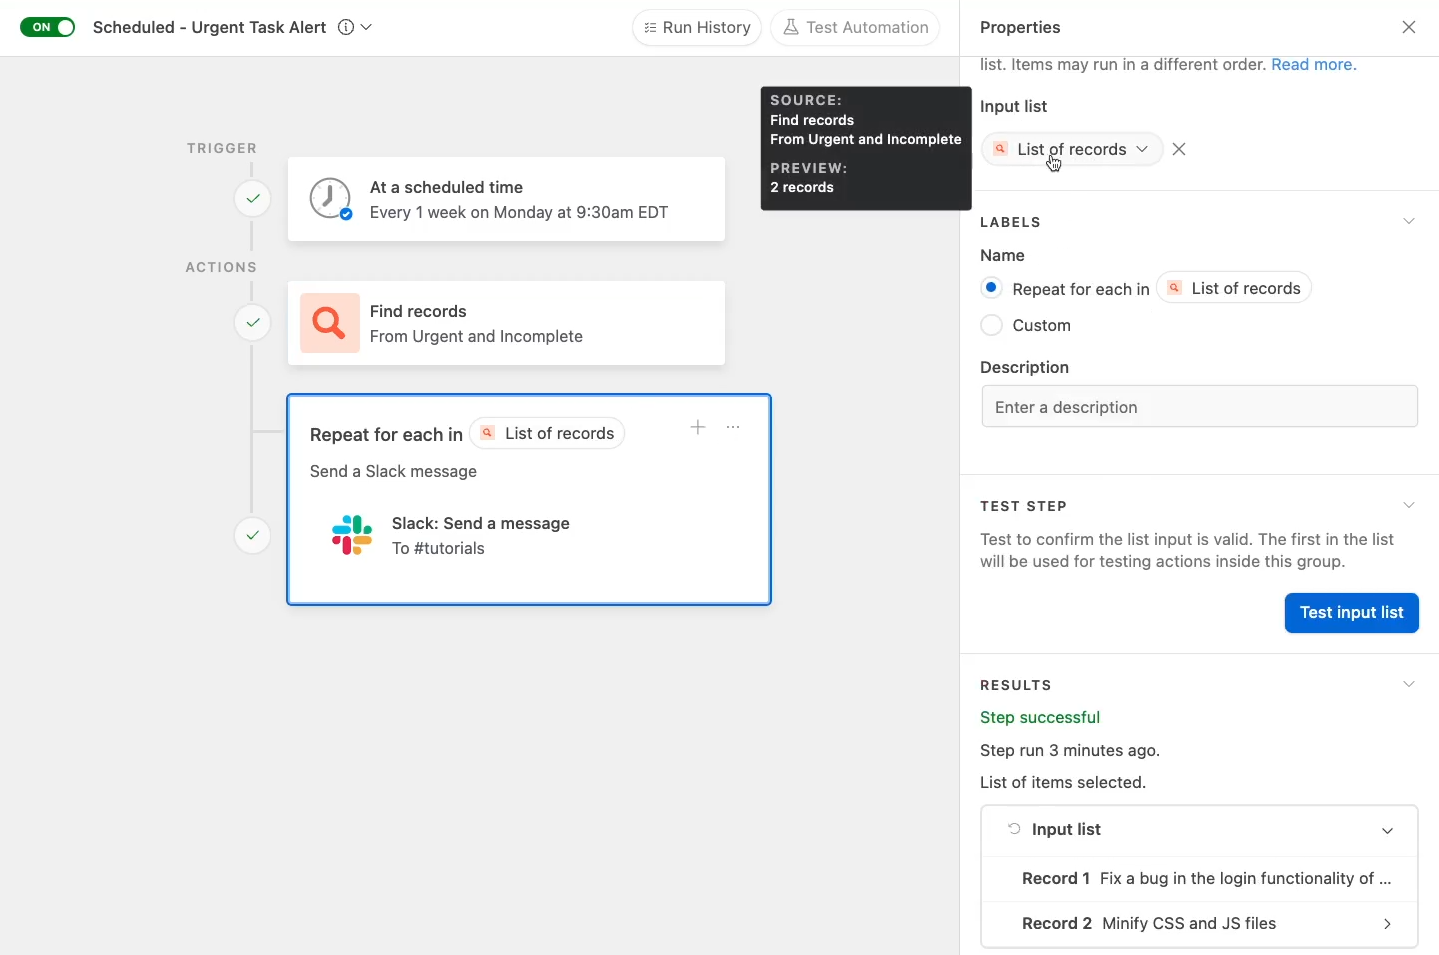
Task: Click the 'To #tutorials' text
Action: click(x=438, y=548)
